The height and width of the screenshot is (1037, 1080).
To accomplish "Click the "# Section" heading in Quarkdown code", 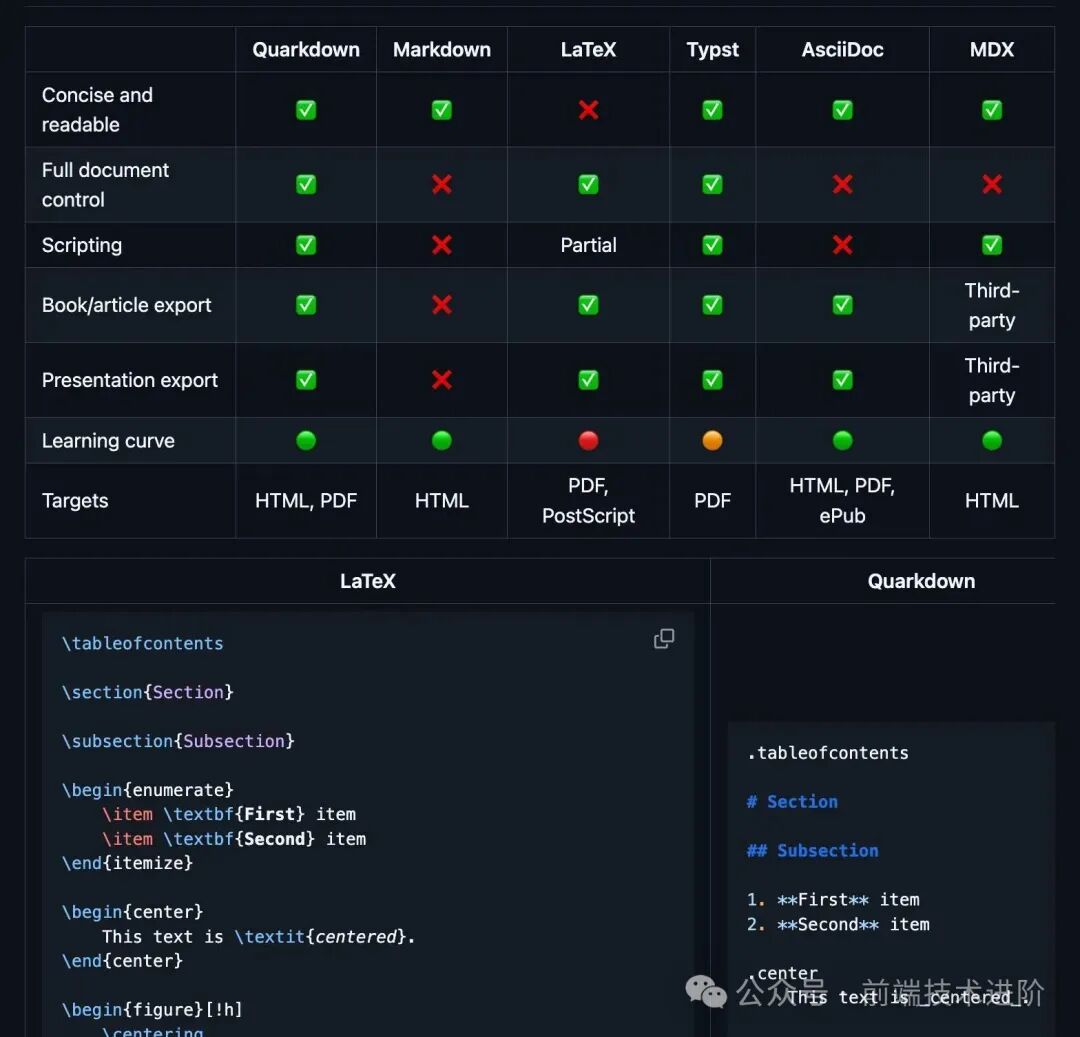I will pyautogui.click(x=792, y=802).
